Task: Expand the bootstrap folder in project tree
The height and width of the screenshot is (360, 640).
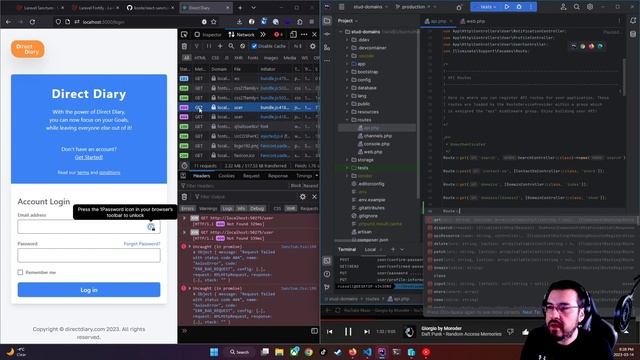Action: [347, 72]
